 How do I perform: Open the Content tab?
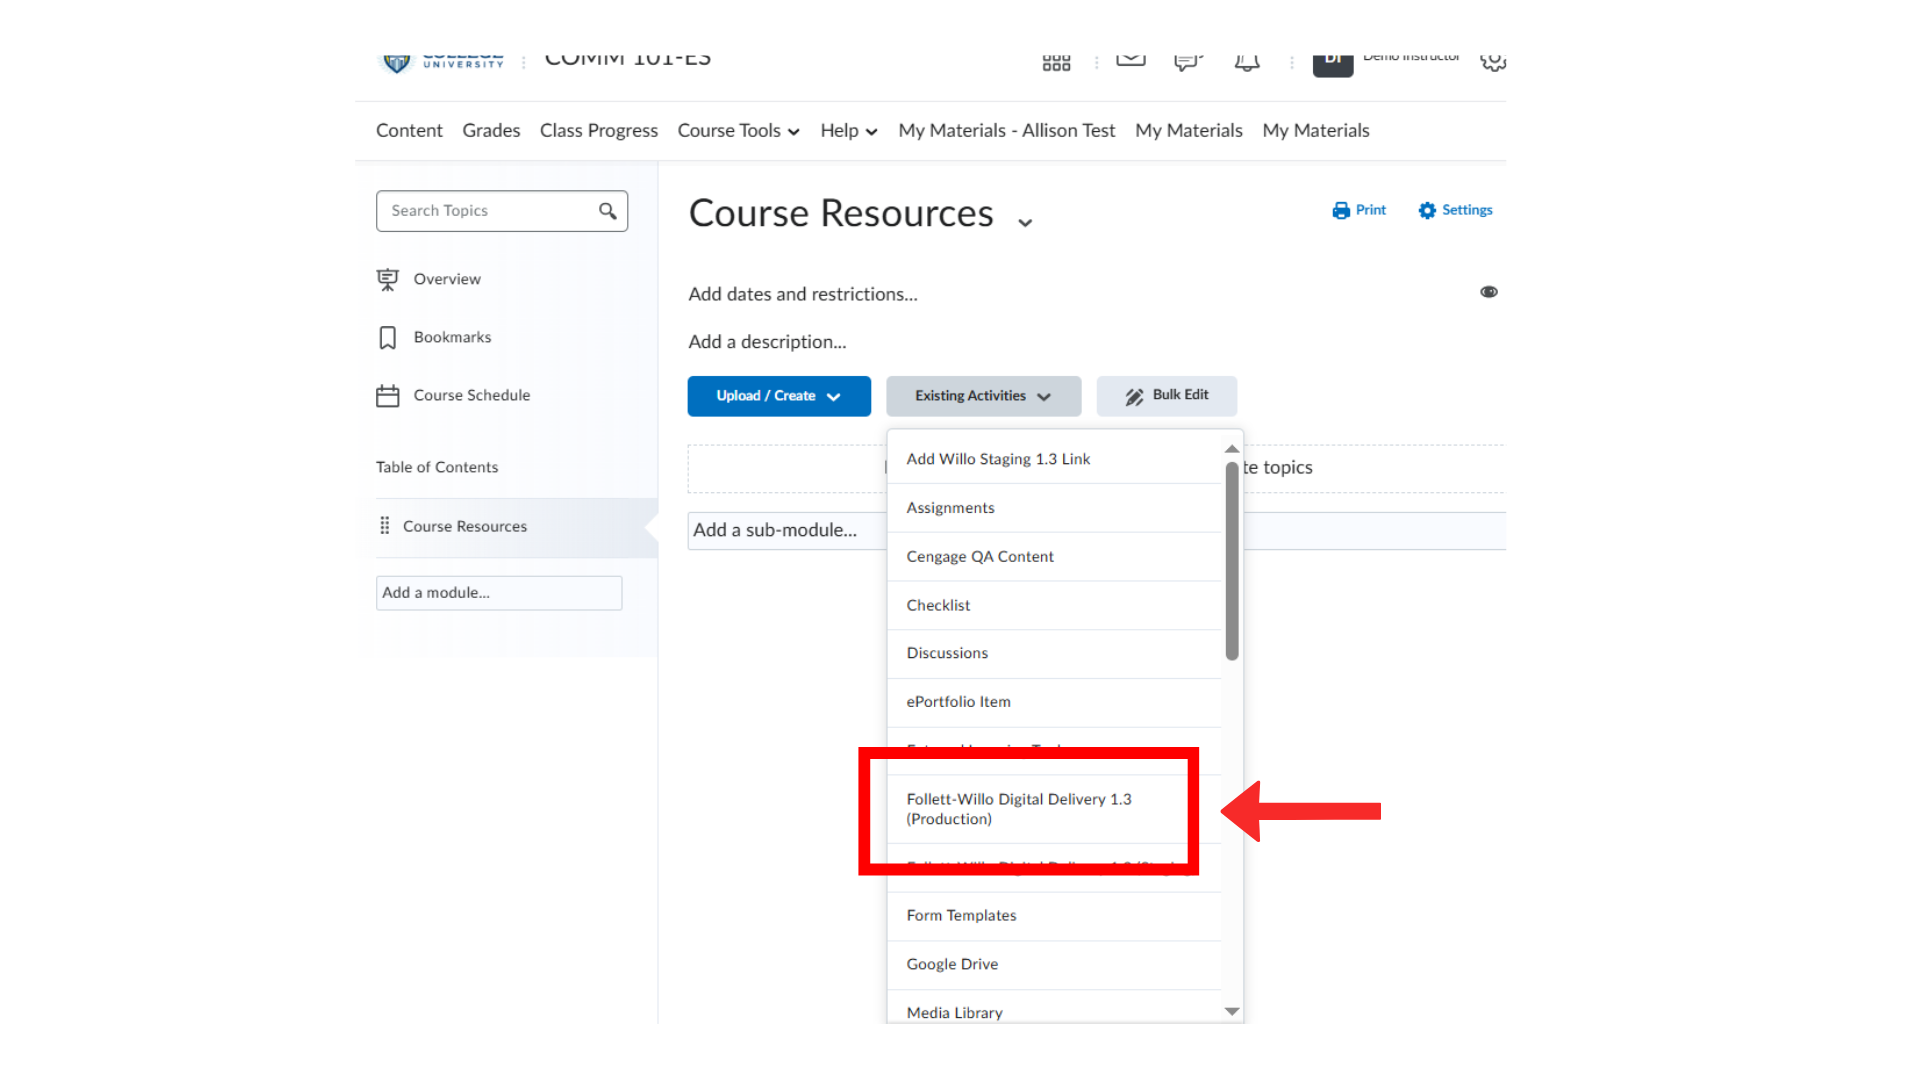click(x=409, y=131)
